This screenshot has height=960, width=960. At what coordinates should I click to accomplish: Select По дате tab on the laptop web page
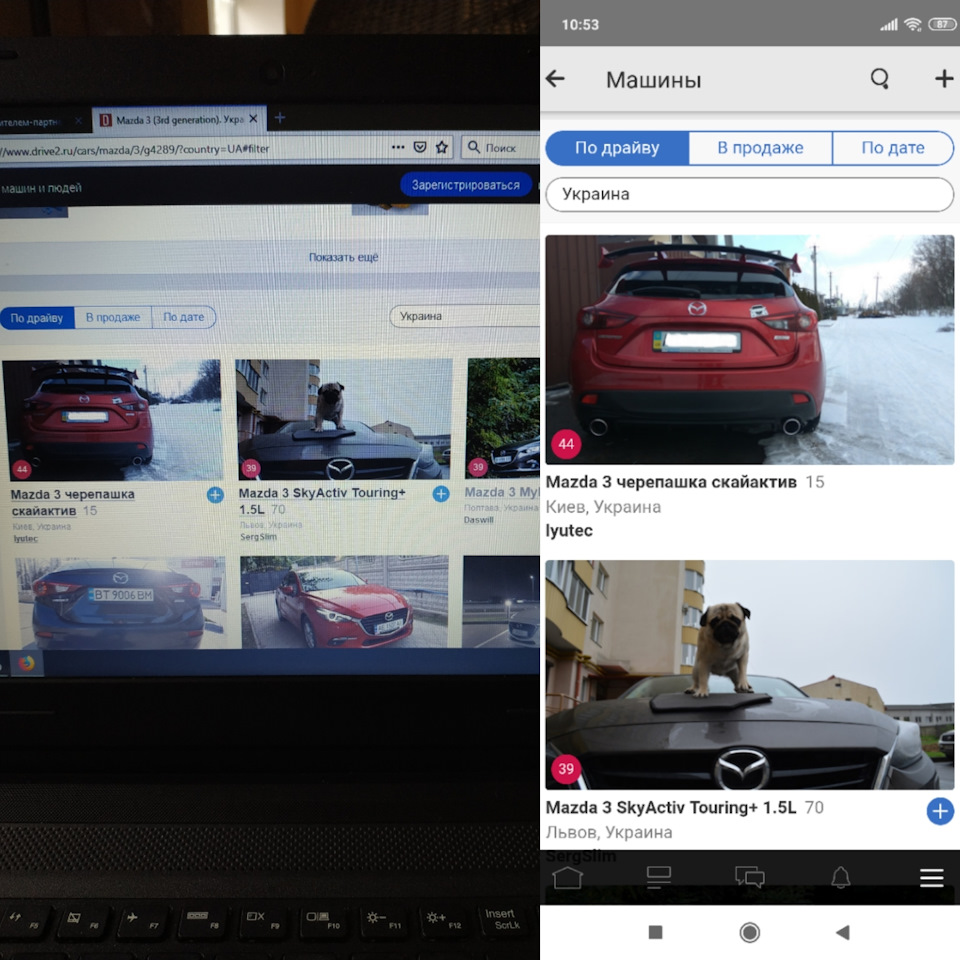pyautogui.click(x=183, y=317)
